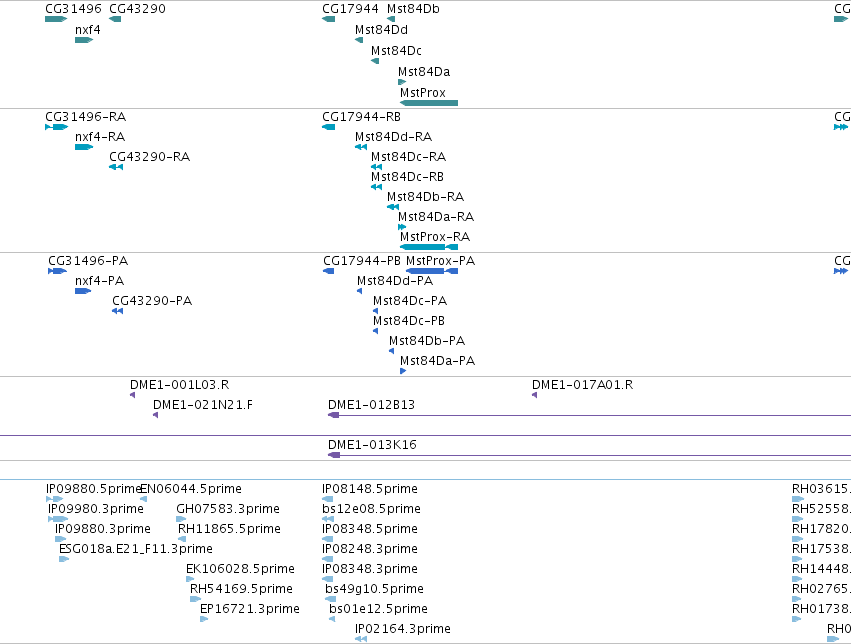The image size is (851, 644).
Task: Select the Mst84Db-PA protein label
Action: (427, 341)
